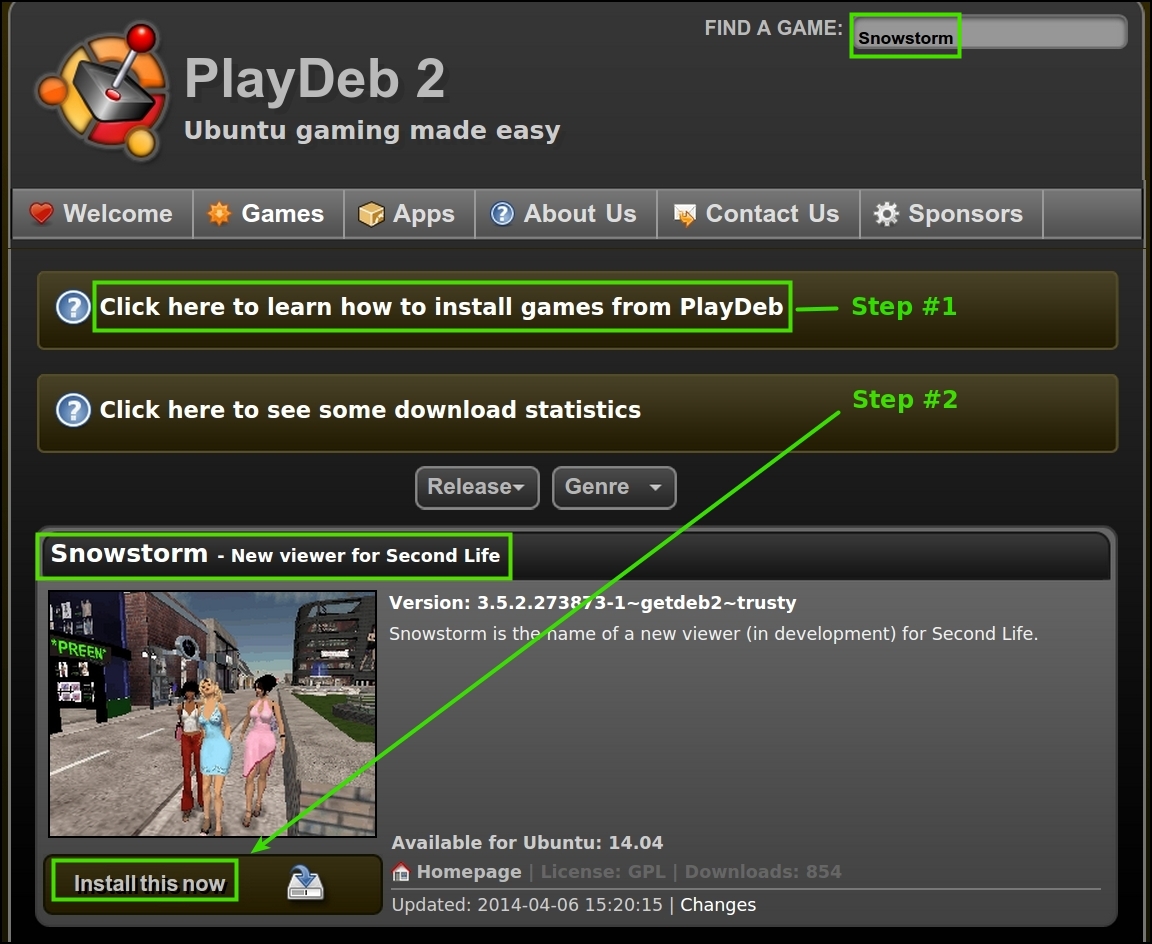Click the FIND A GAME label
Screen dimensions: 1152x944
click(x=774, y=28)
